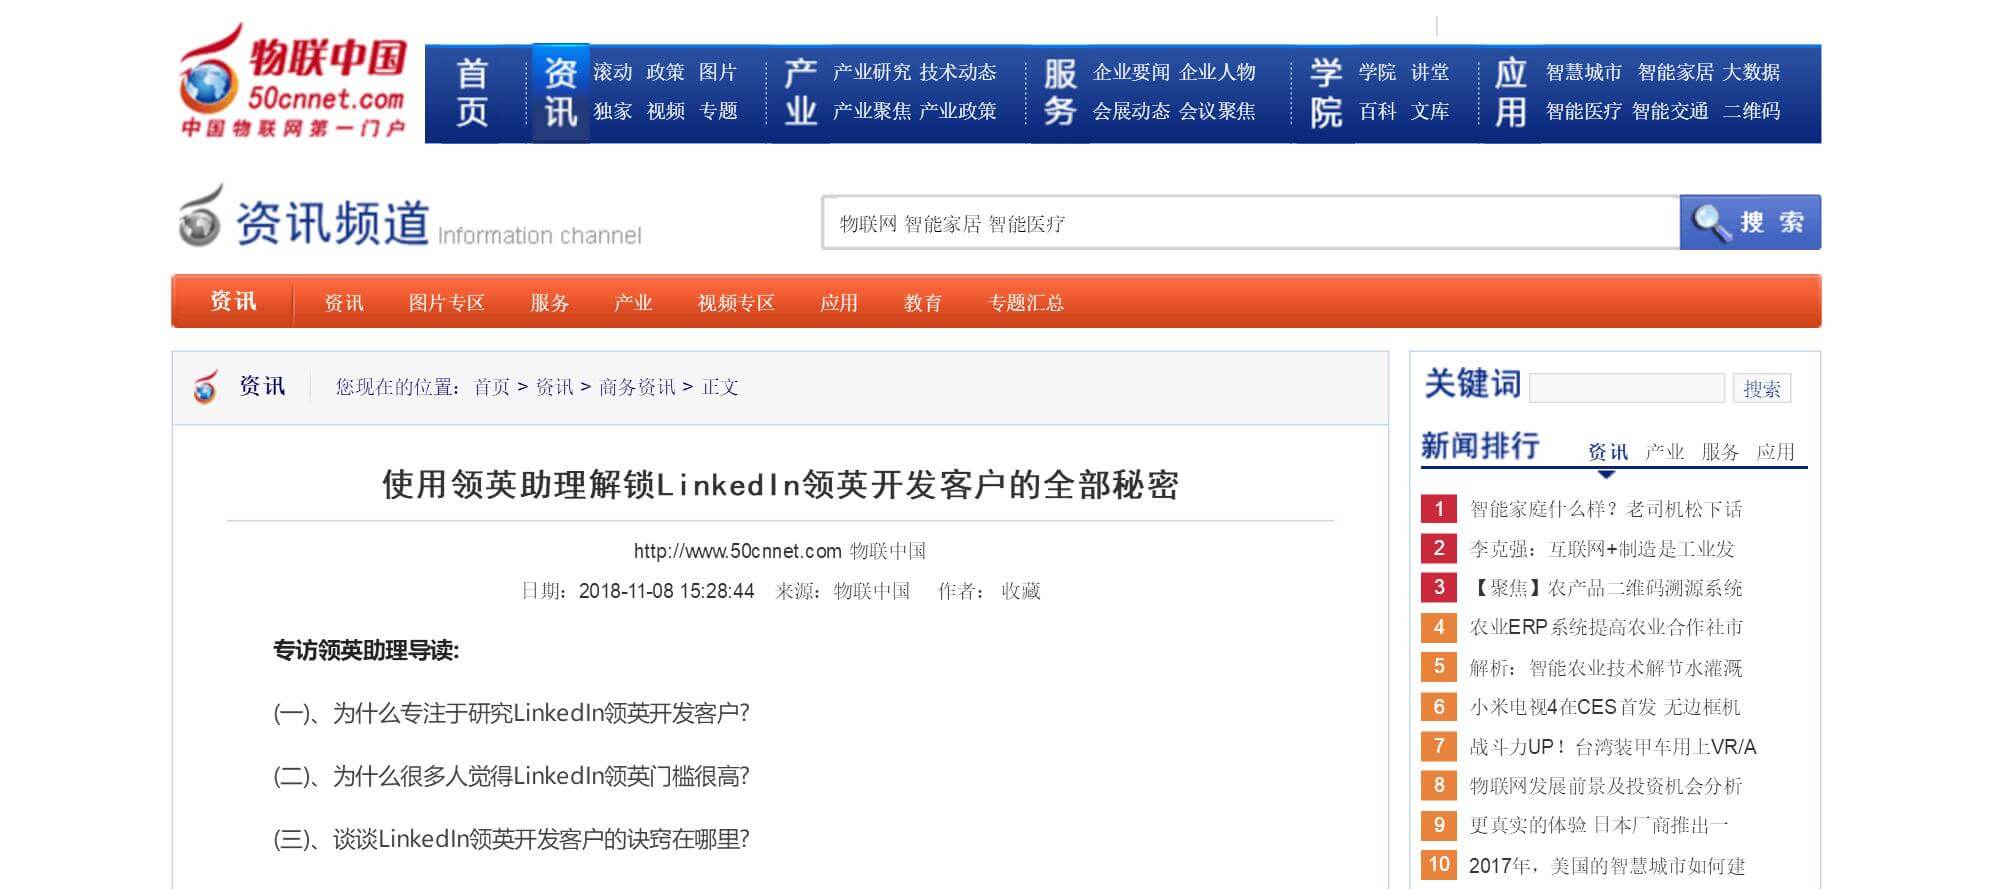Select 图片专区 in the orange menu bar
The height and width of the screenshot is (889, 2000).
click(446, 303)
